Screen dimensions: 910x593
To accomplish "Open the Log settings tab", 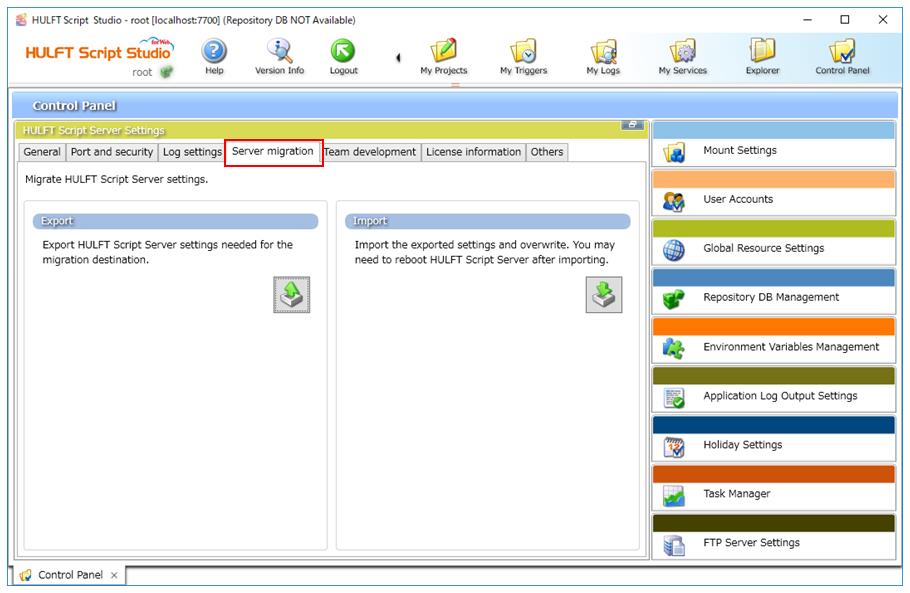I will point(192,152).
